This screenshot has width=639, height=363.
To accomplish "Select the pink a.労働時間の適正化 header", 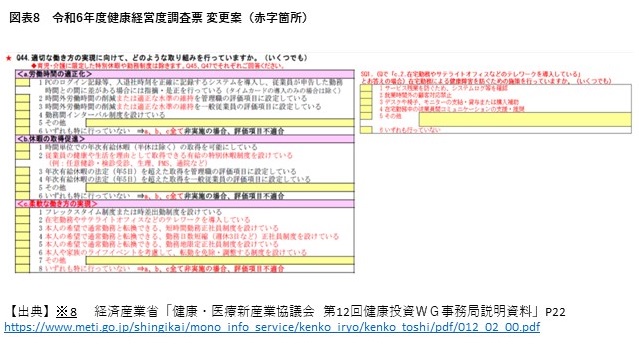I will (185, 74).
